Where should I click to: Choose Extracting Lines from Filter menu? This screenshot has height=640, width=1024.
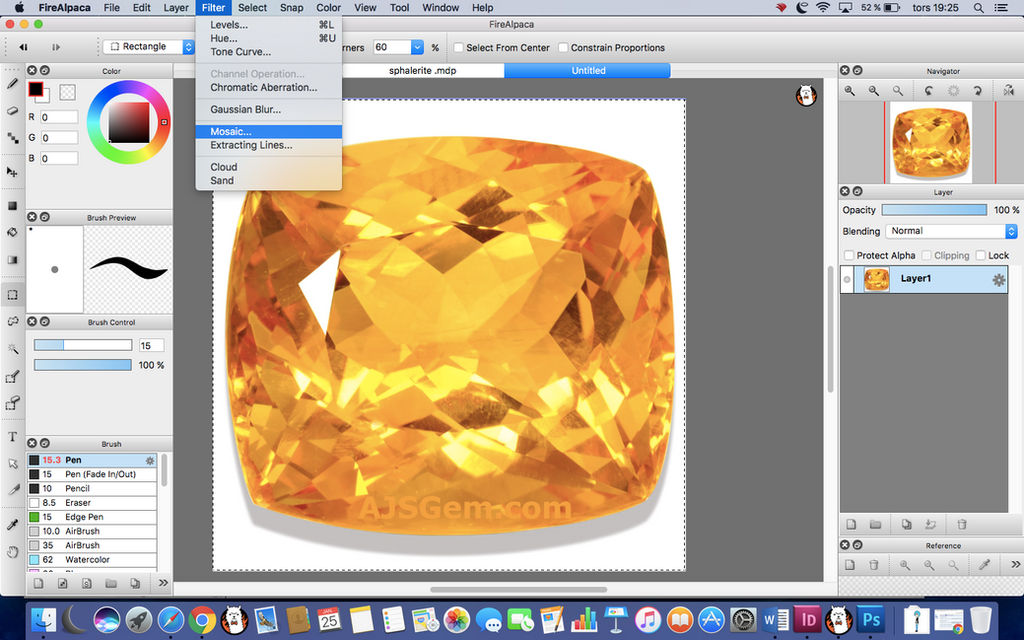pyautogui.click(x=268, y=145)
